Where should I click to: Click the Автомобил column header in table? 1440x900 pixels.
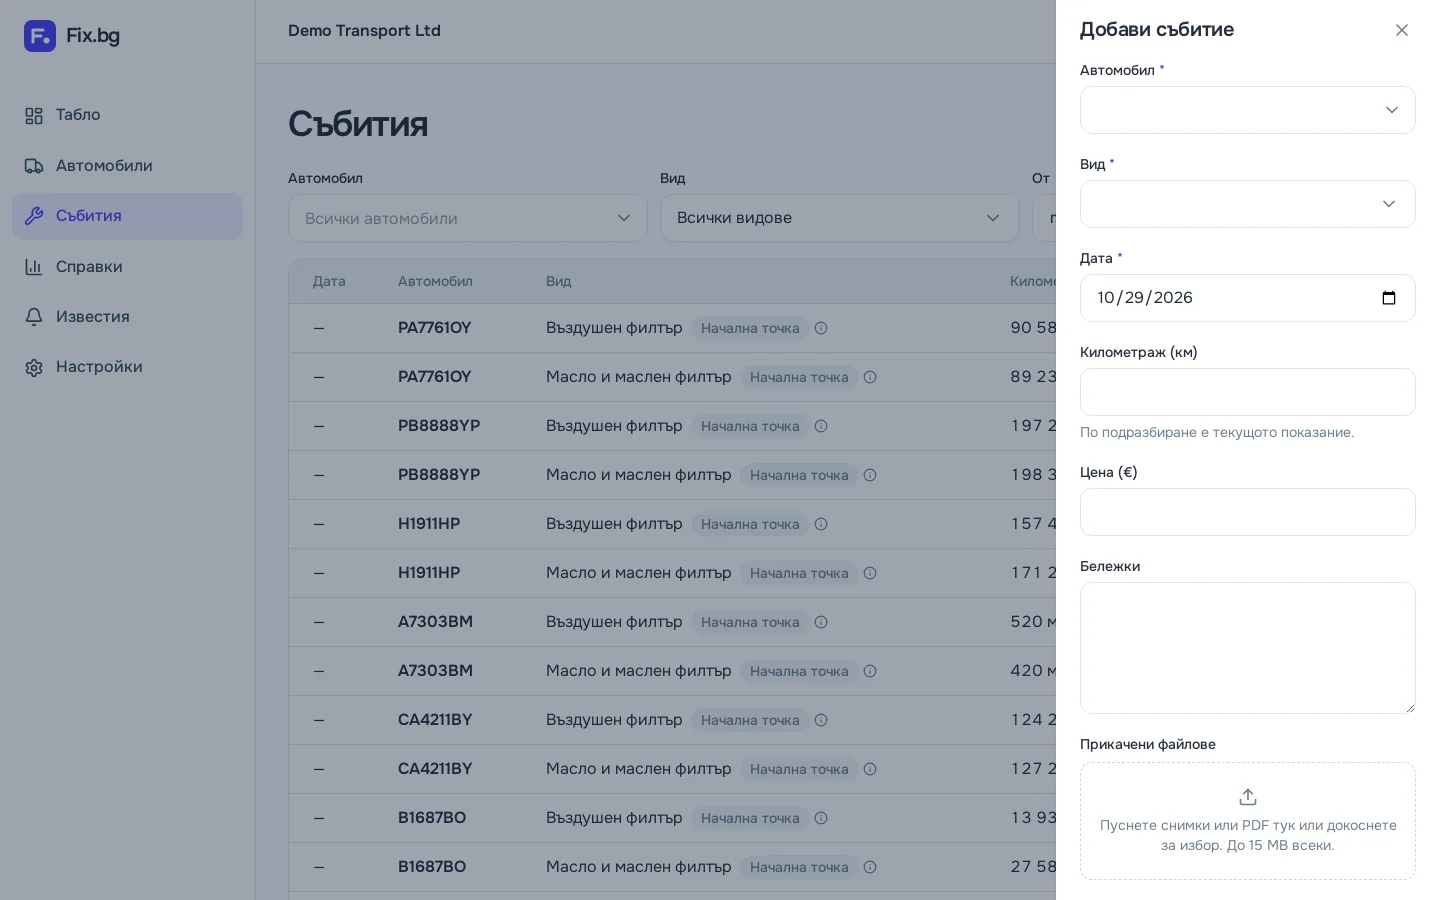pos(435,282)
